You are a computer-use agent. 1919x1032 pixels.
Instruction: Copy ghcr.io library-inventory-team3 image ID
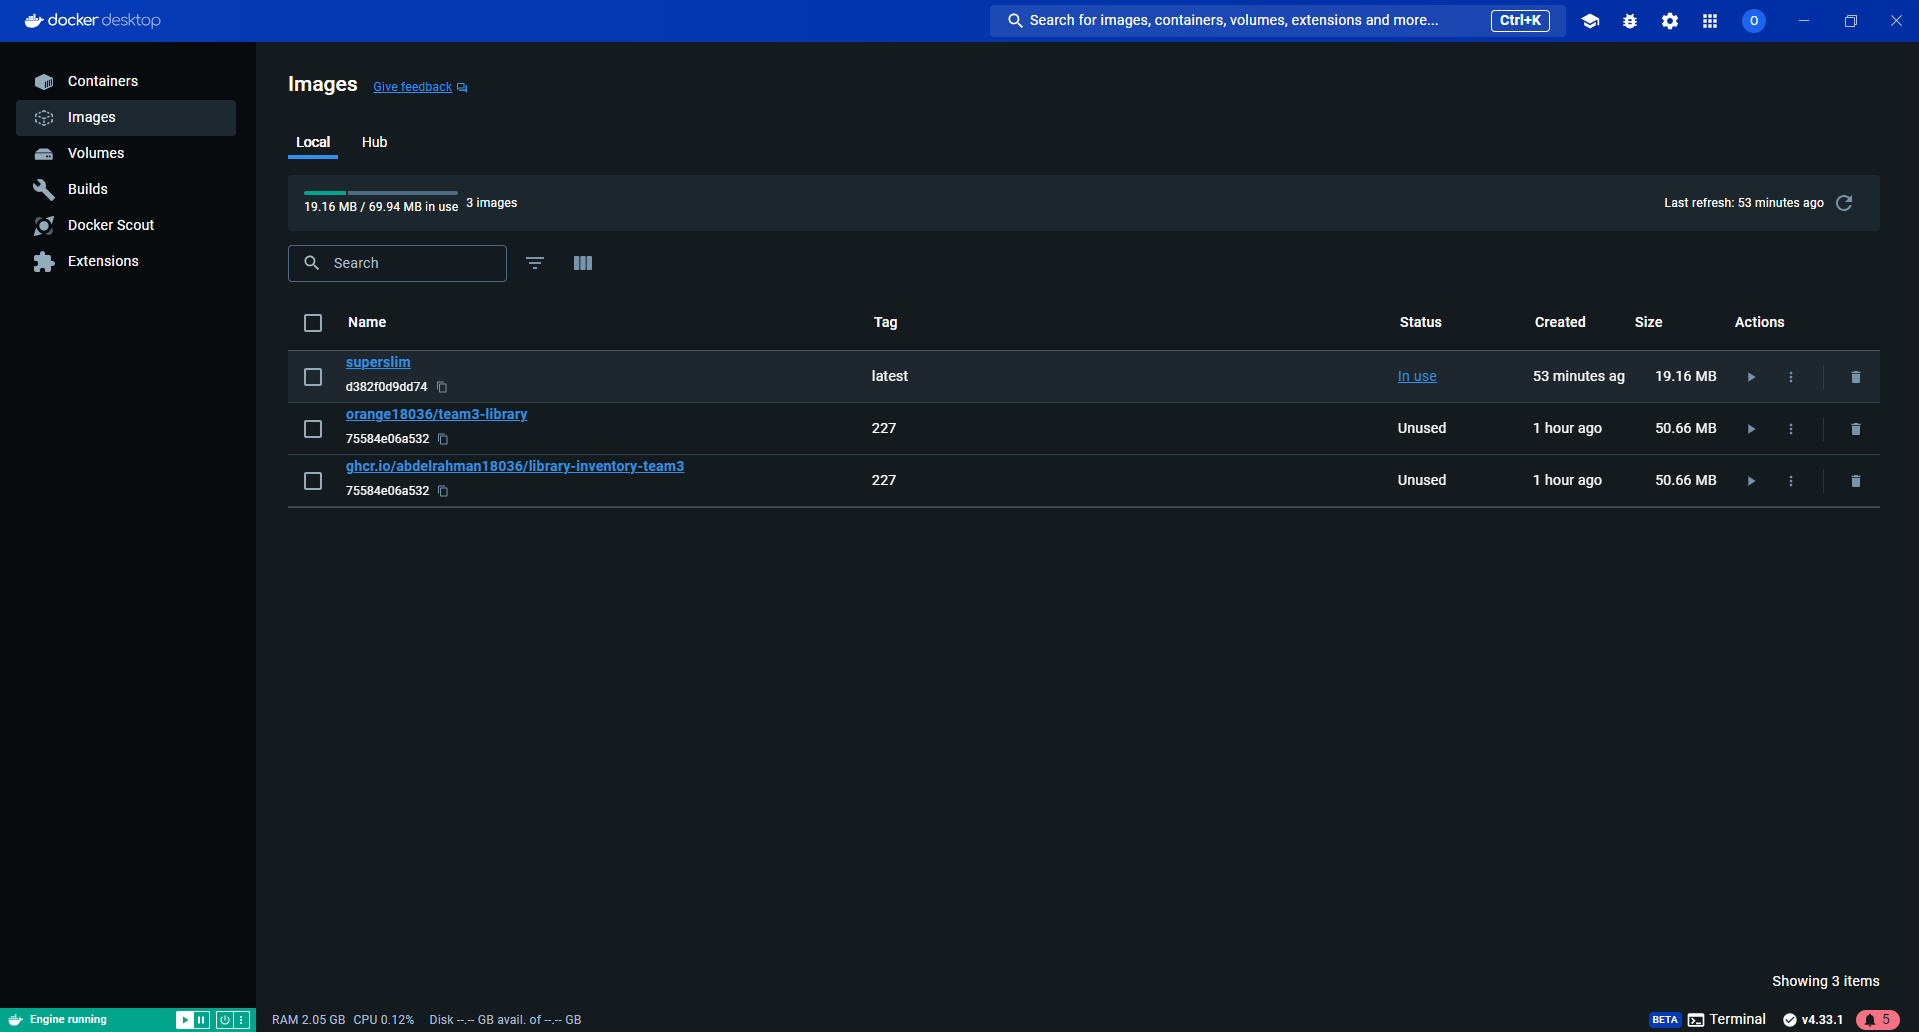[x=443, y=491]
